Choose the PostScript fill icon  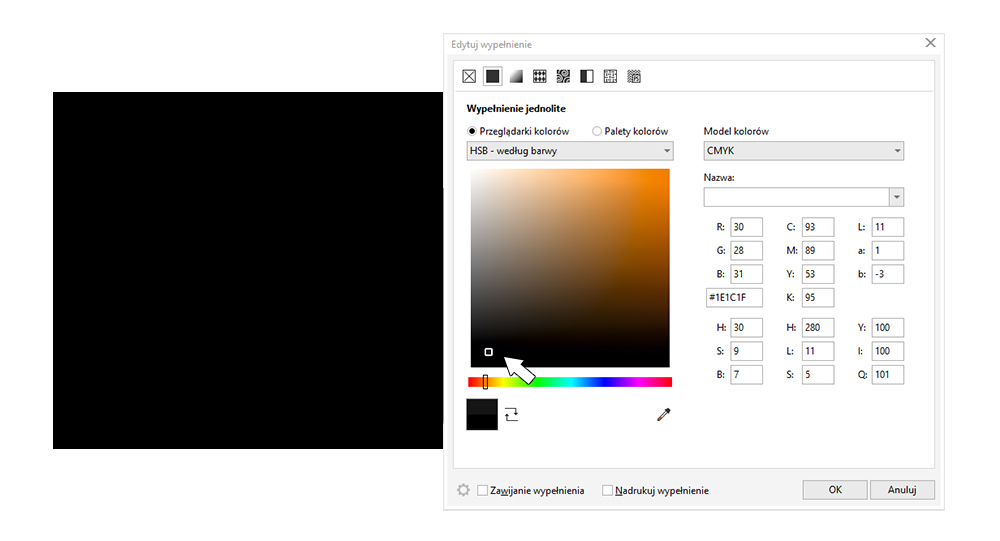tap(634, 76)
